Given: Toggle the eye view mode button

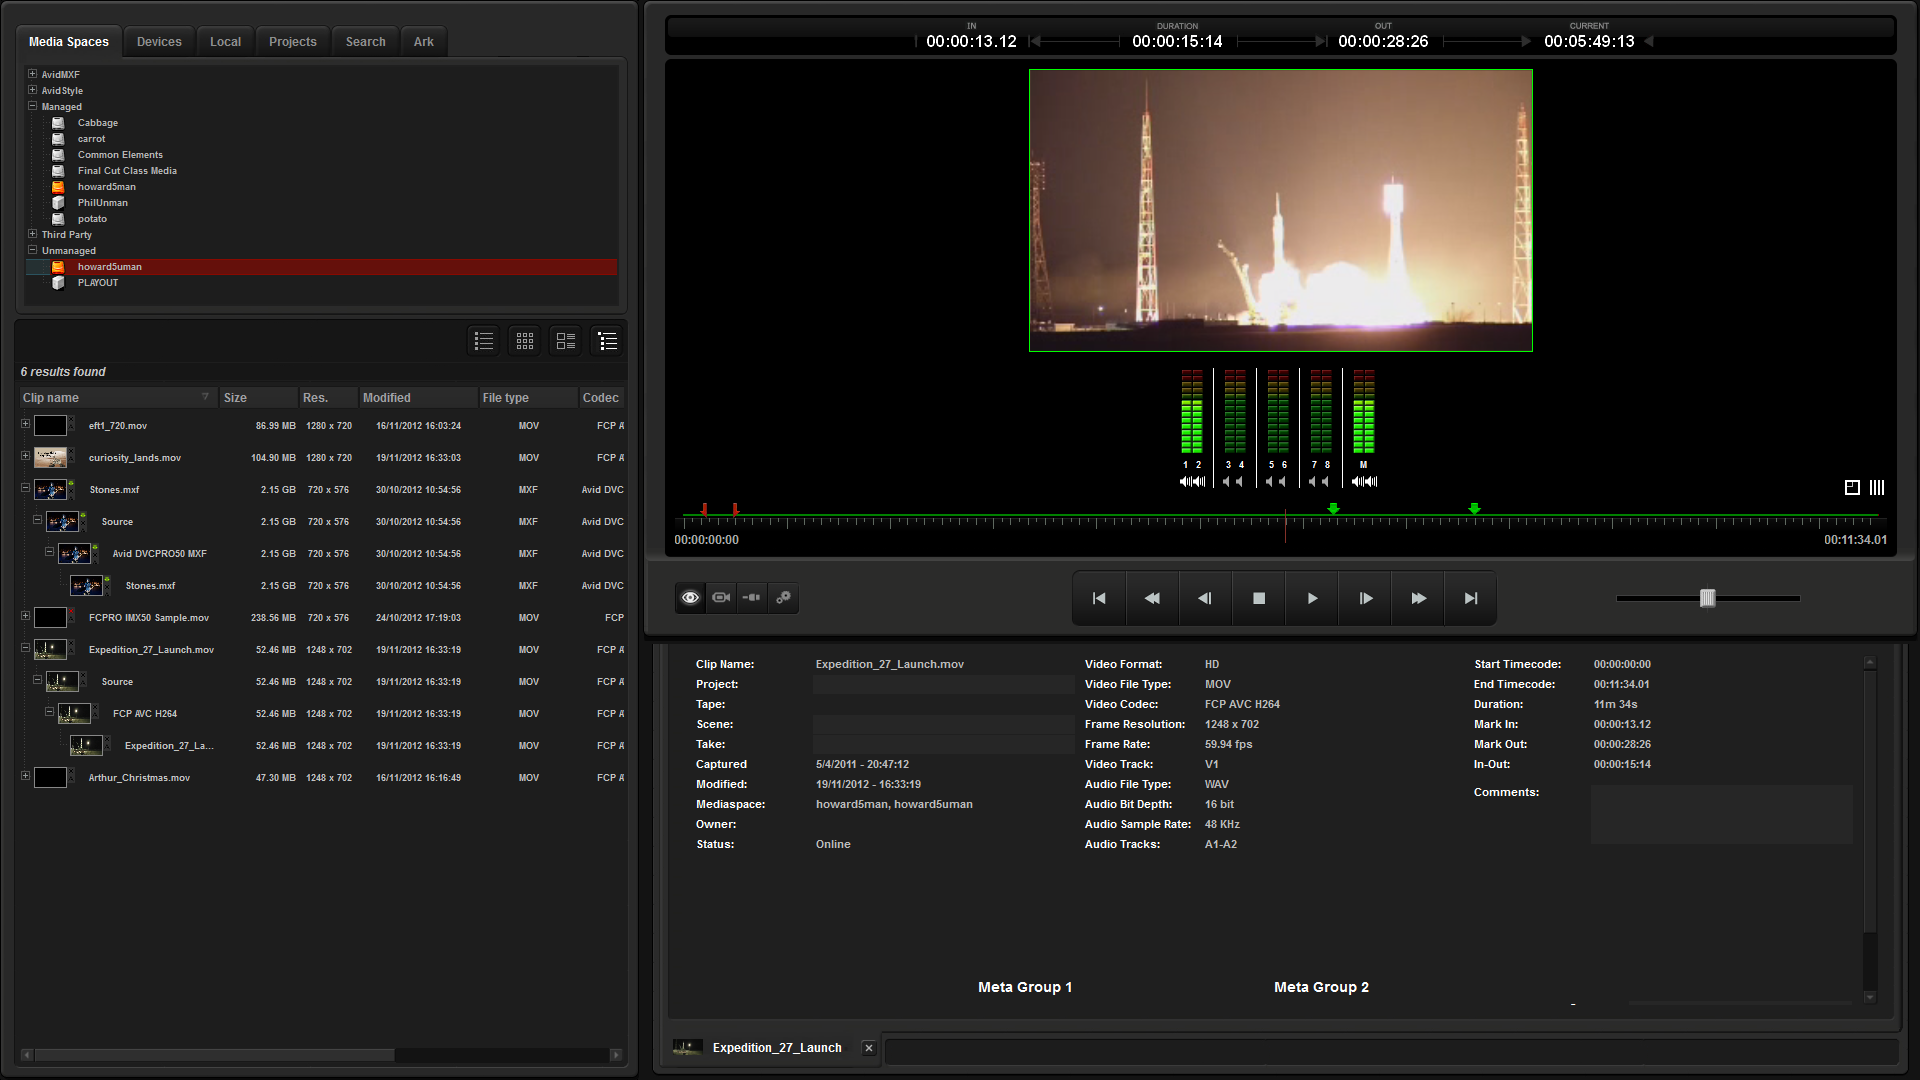Looking at the screenshot, I should (690, 597).
